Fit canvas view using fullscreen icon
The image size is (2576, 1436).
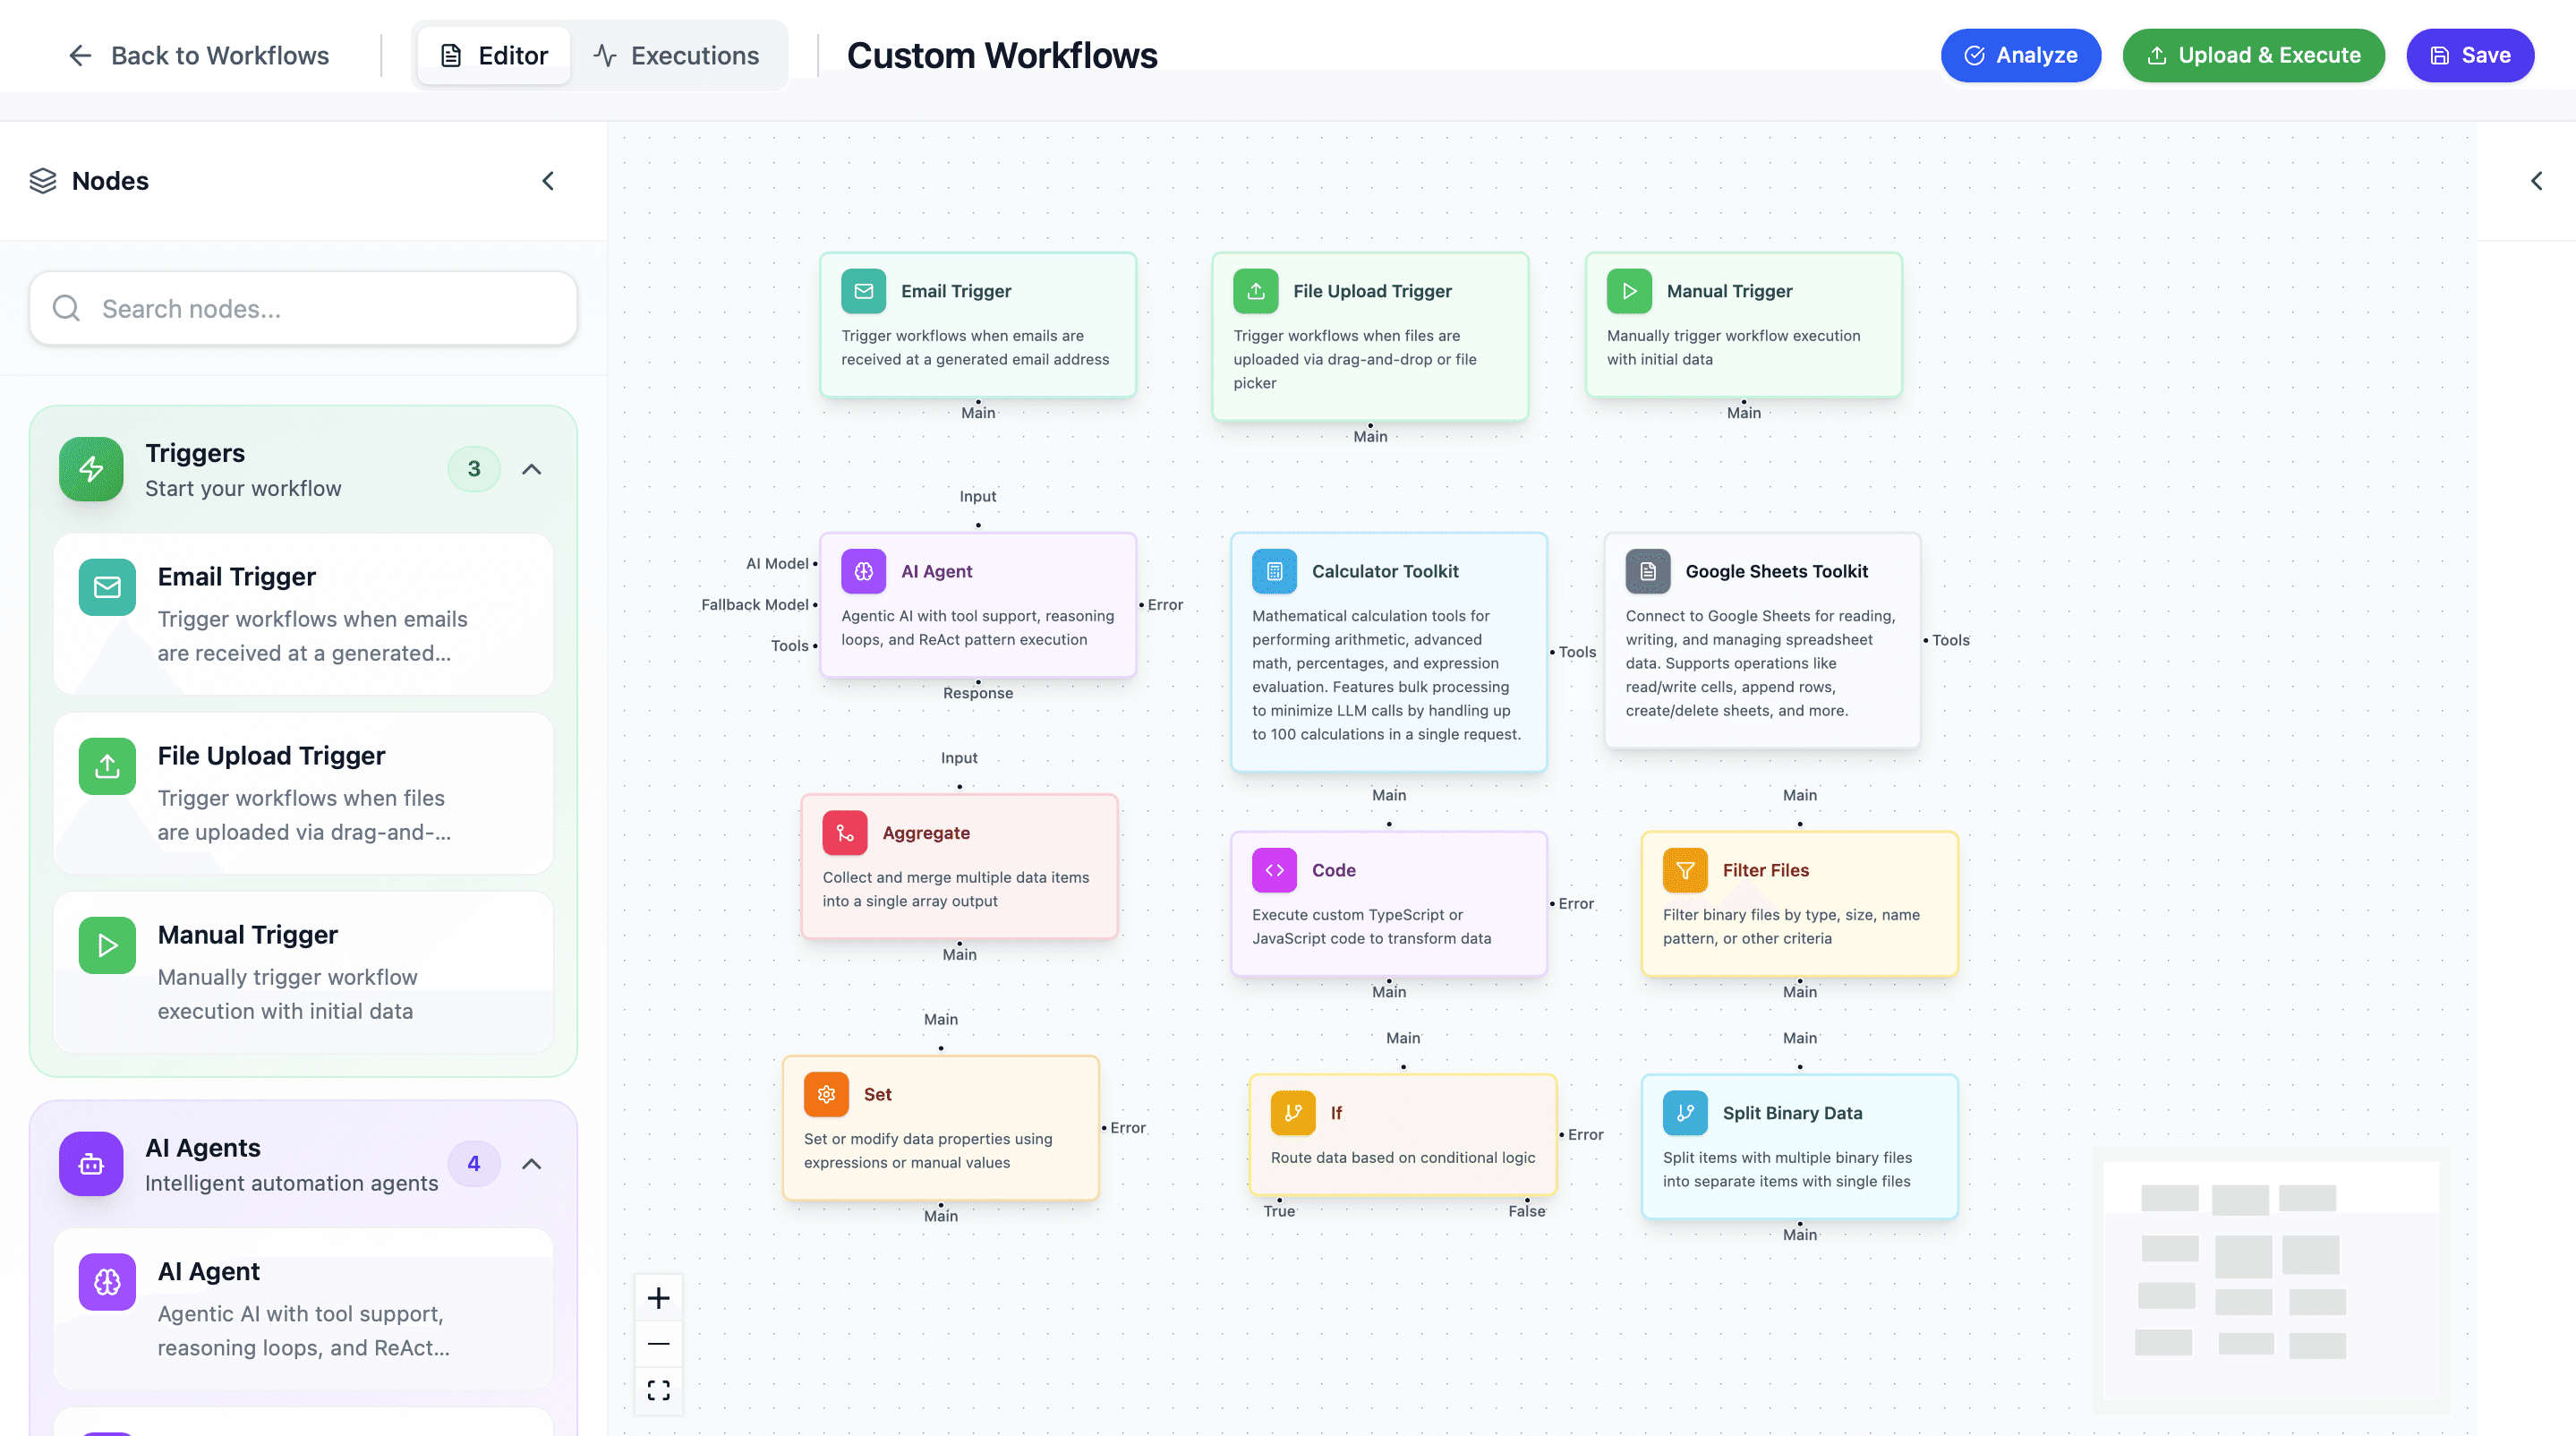658,1390
